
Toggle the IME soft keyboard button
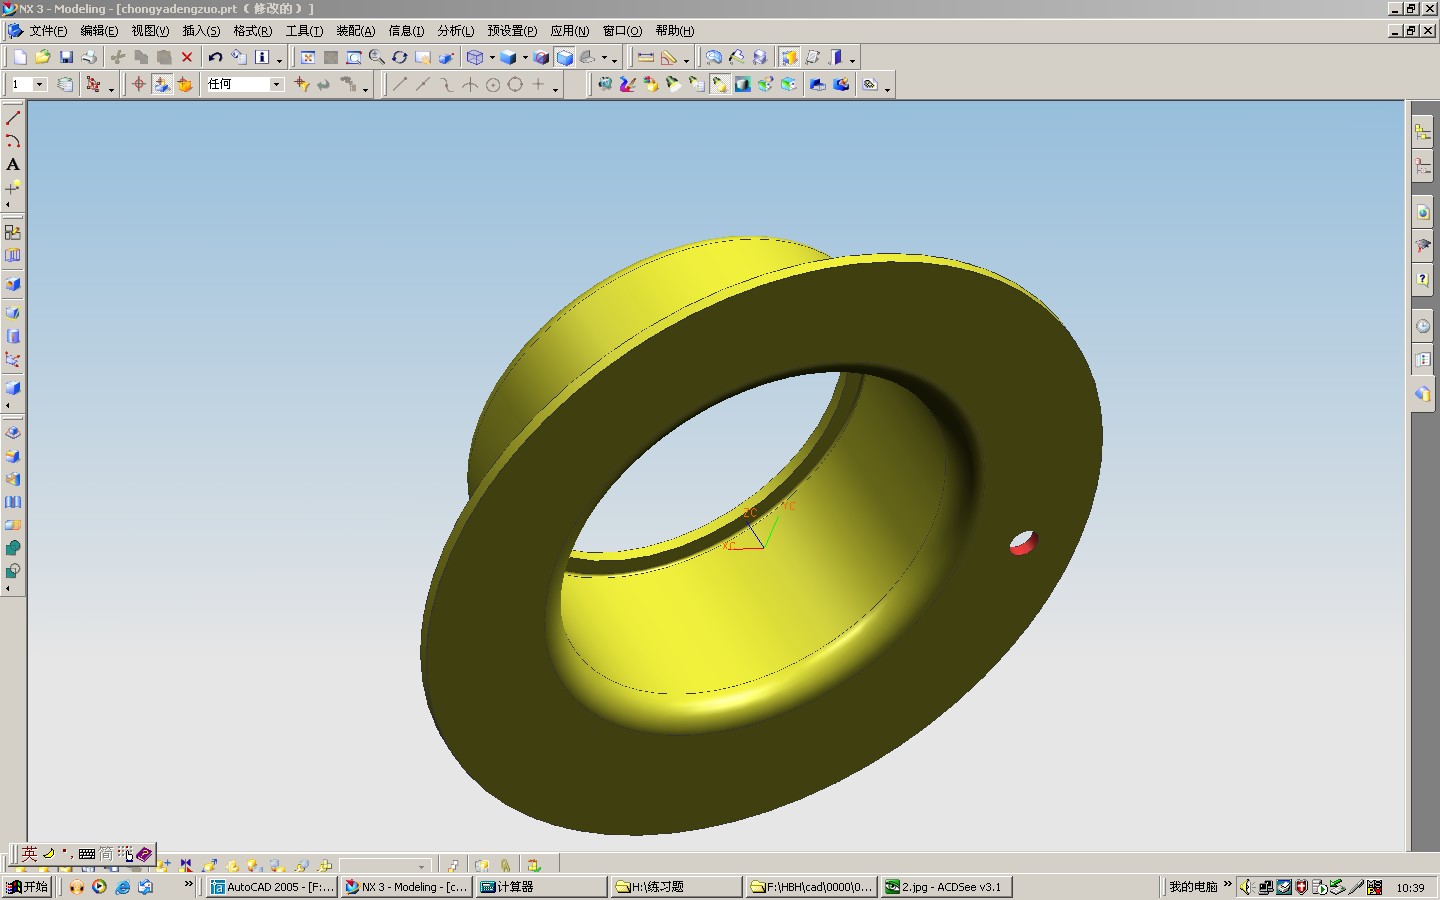click(x=87, y=854)
